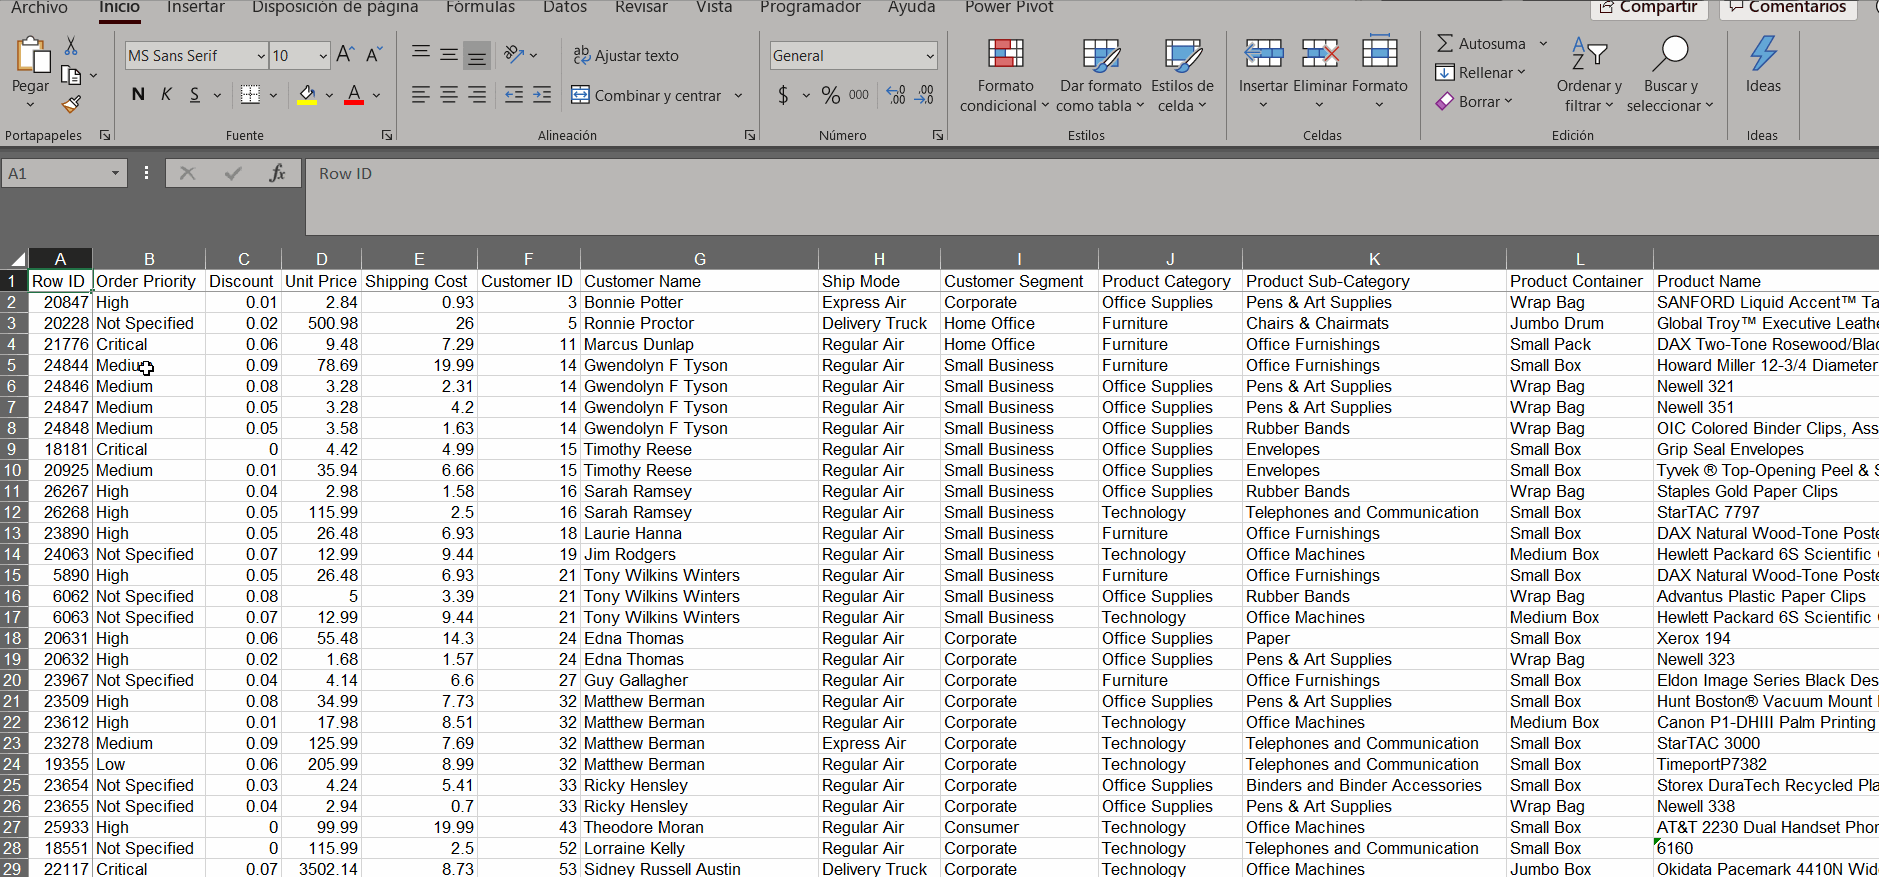Click the Format Painter brush icon

[x=71, y=104]
